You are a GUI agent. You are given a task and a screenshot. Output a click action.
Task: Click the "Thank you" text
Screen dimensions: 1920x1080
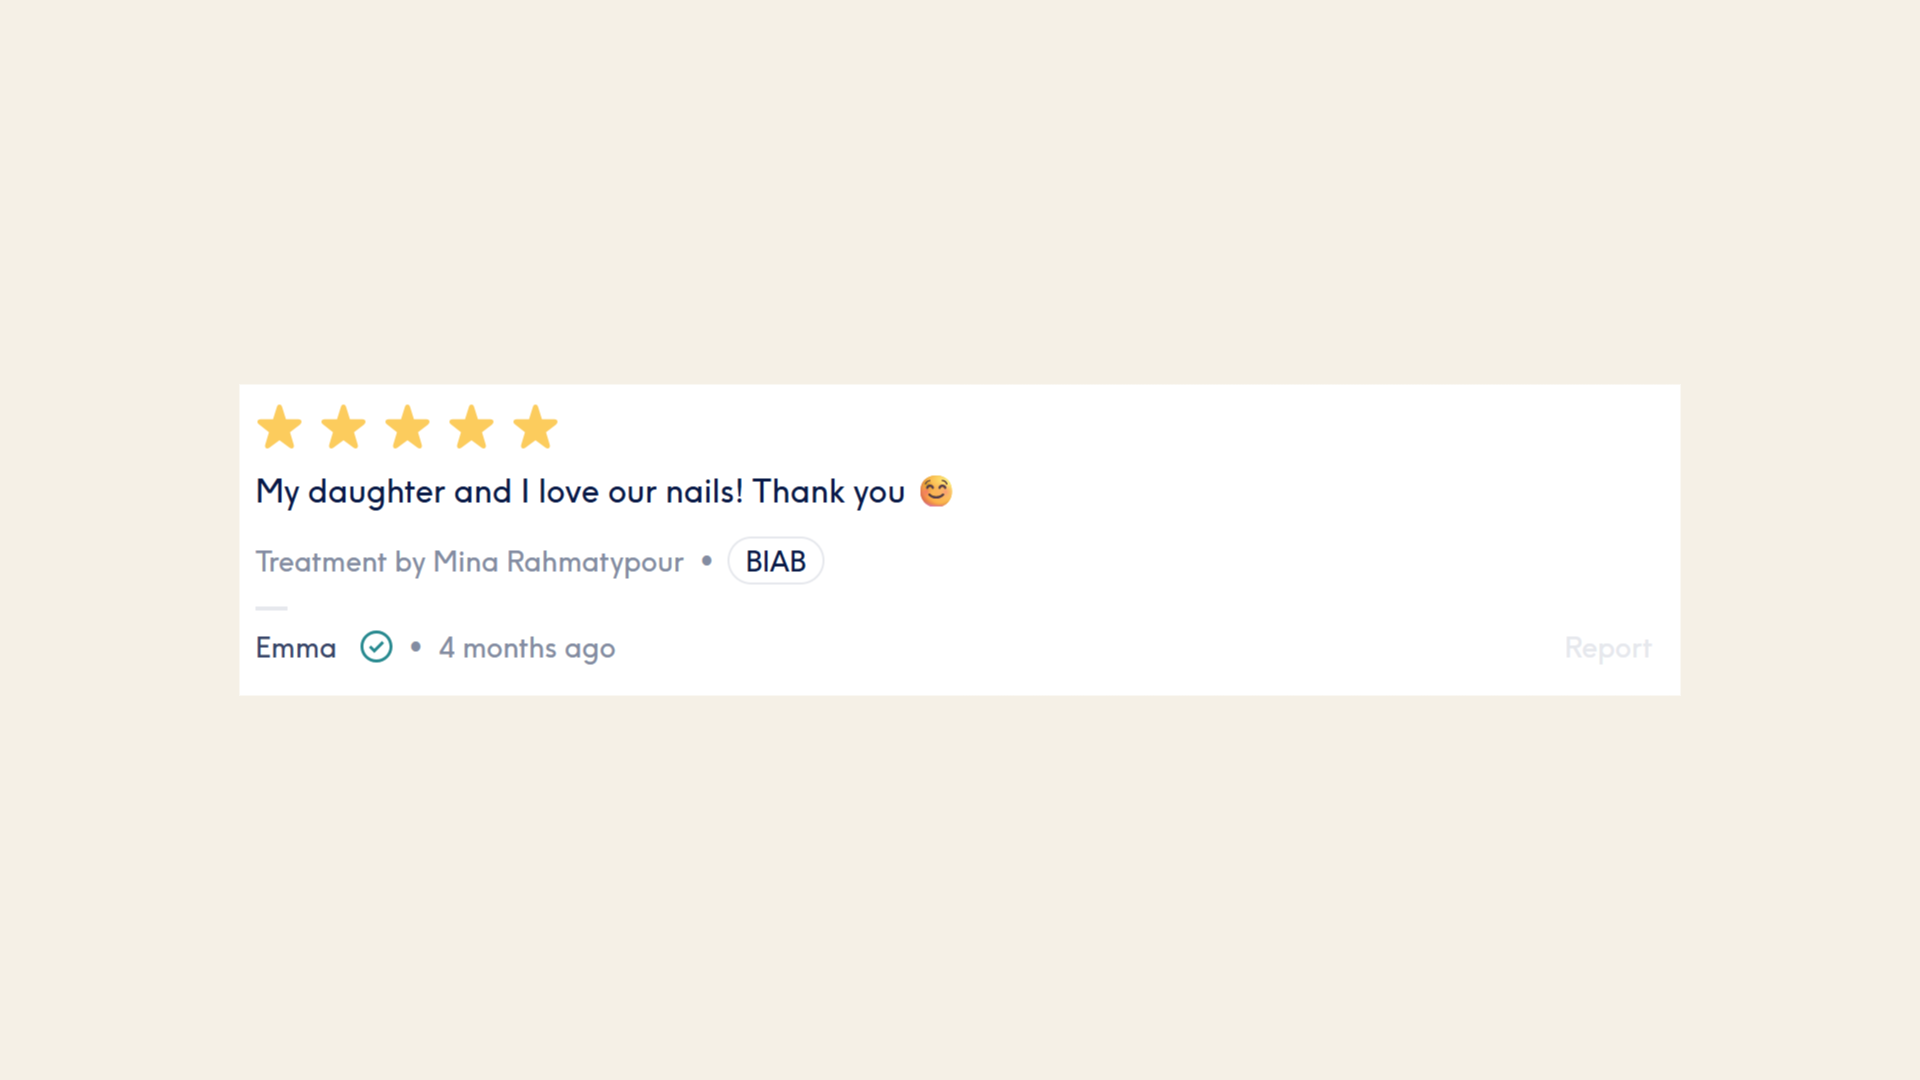828,492
